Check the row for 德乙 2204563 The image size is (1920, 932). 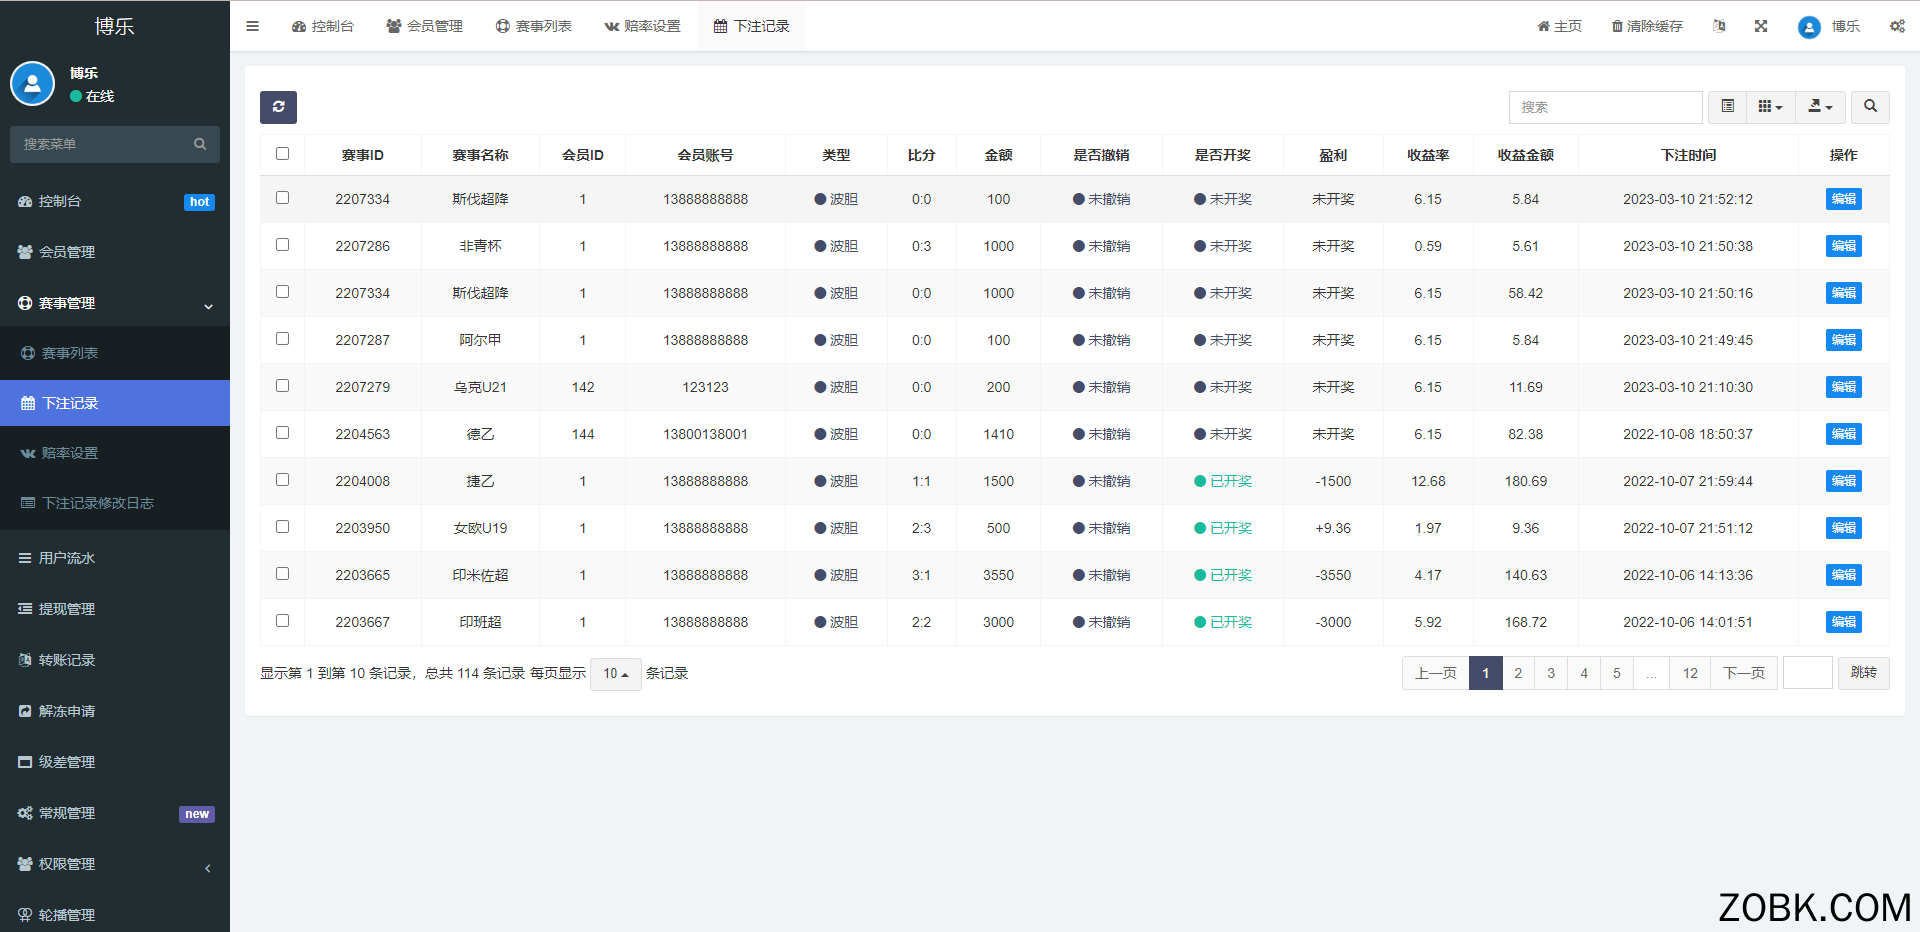pyautogui.click(x=282, y=433)
